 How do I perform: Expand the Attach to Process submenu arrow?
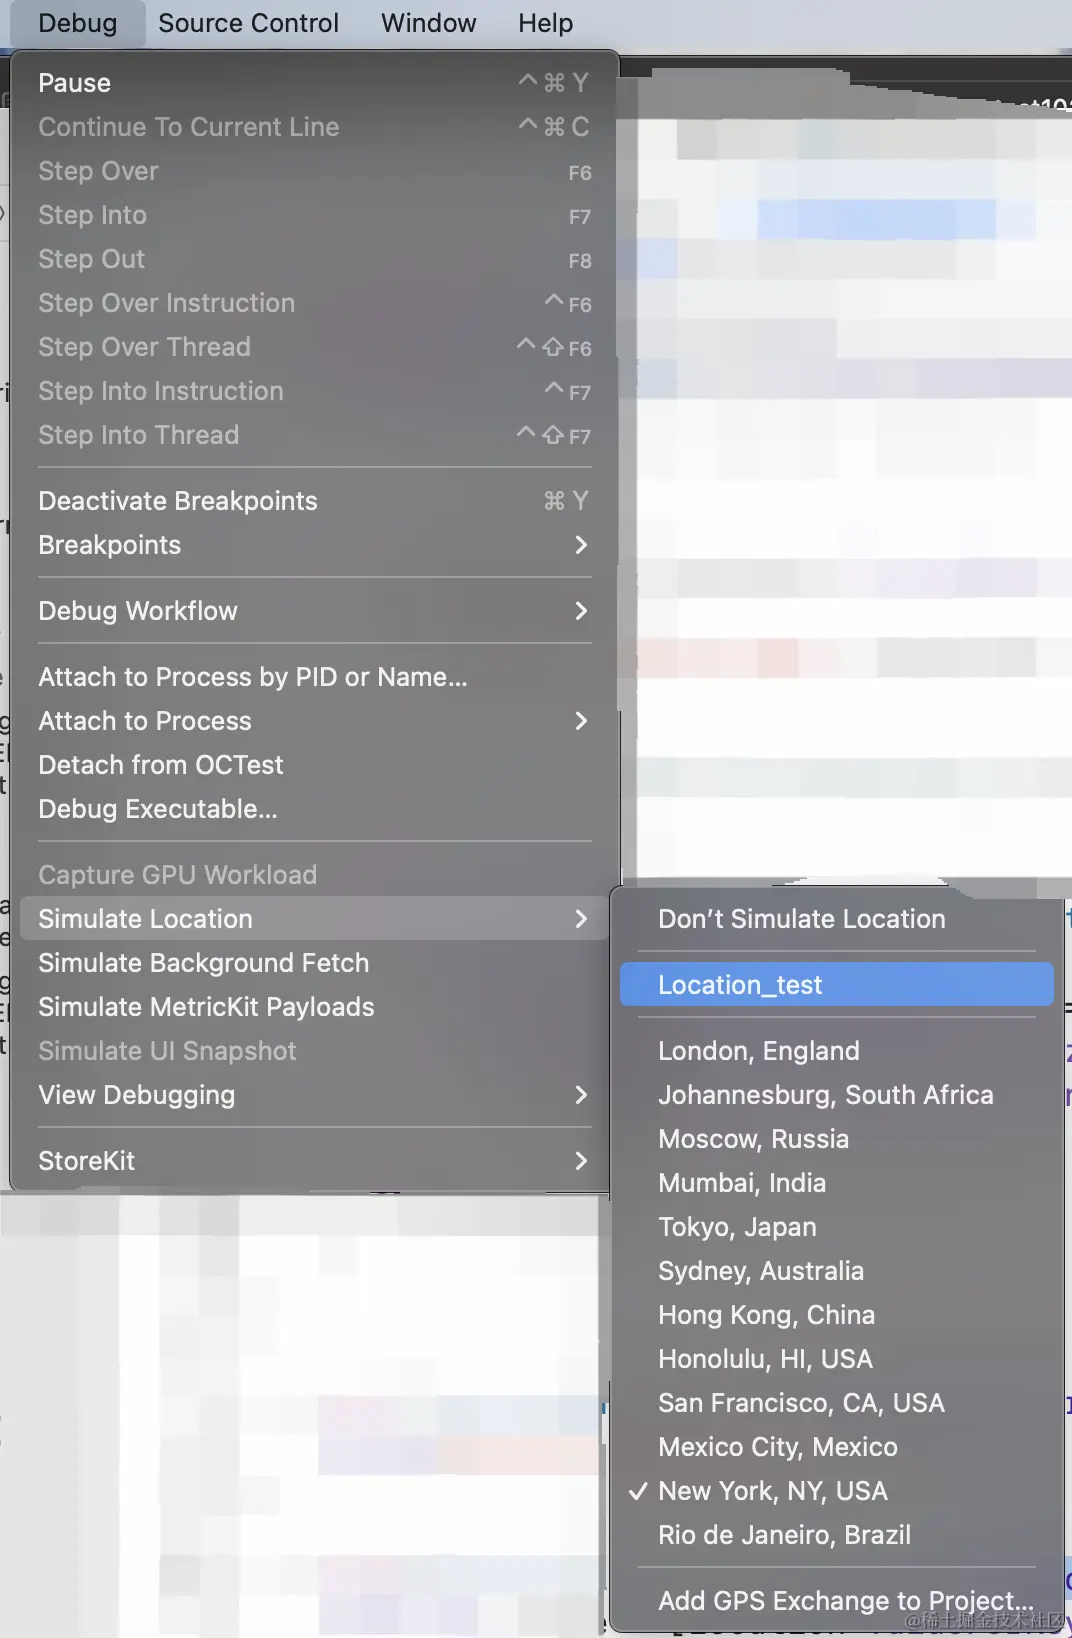581,721
